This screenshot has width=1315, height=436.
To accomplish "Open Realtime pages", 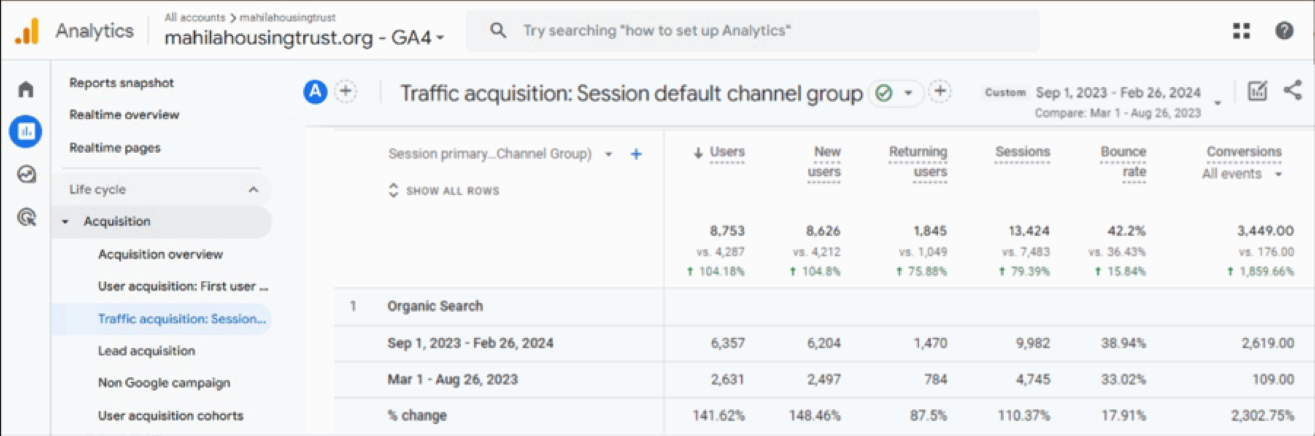I will pyautogui.click(x=114, y=148).
